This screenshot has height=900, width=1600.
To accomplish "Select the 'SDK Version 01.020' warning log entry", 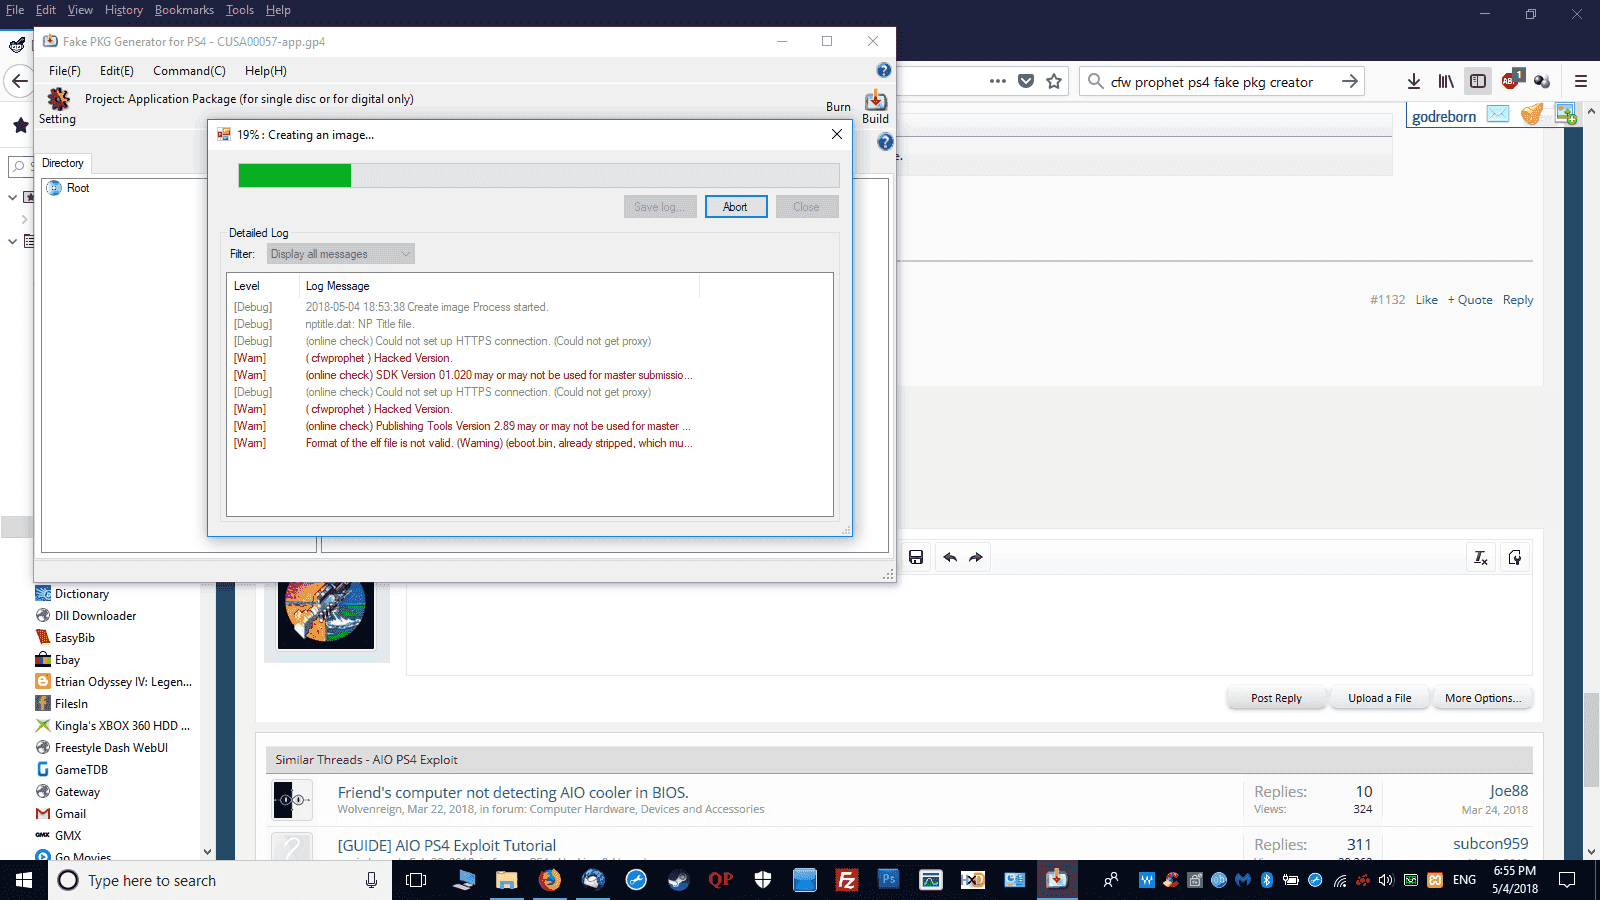I will tap(499, 375).
